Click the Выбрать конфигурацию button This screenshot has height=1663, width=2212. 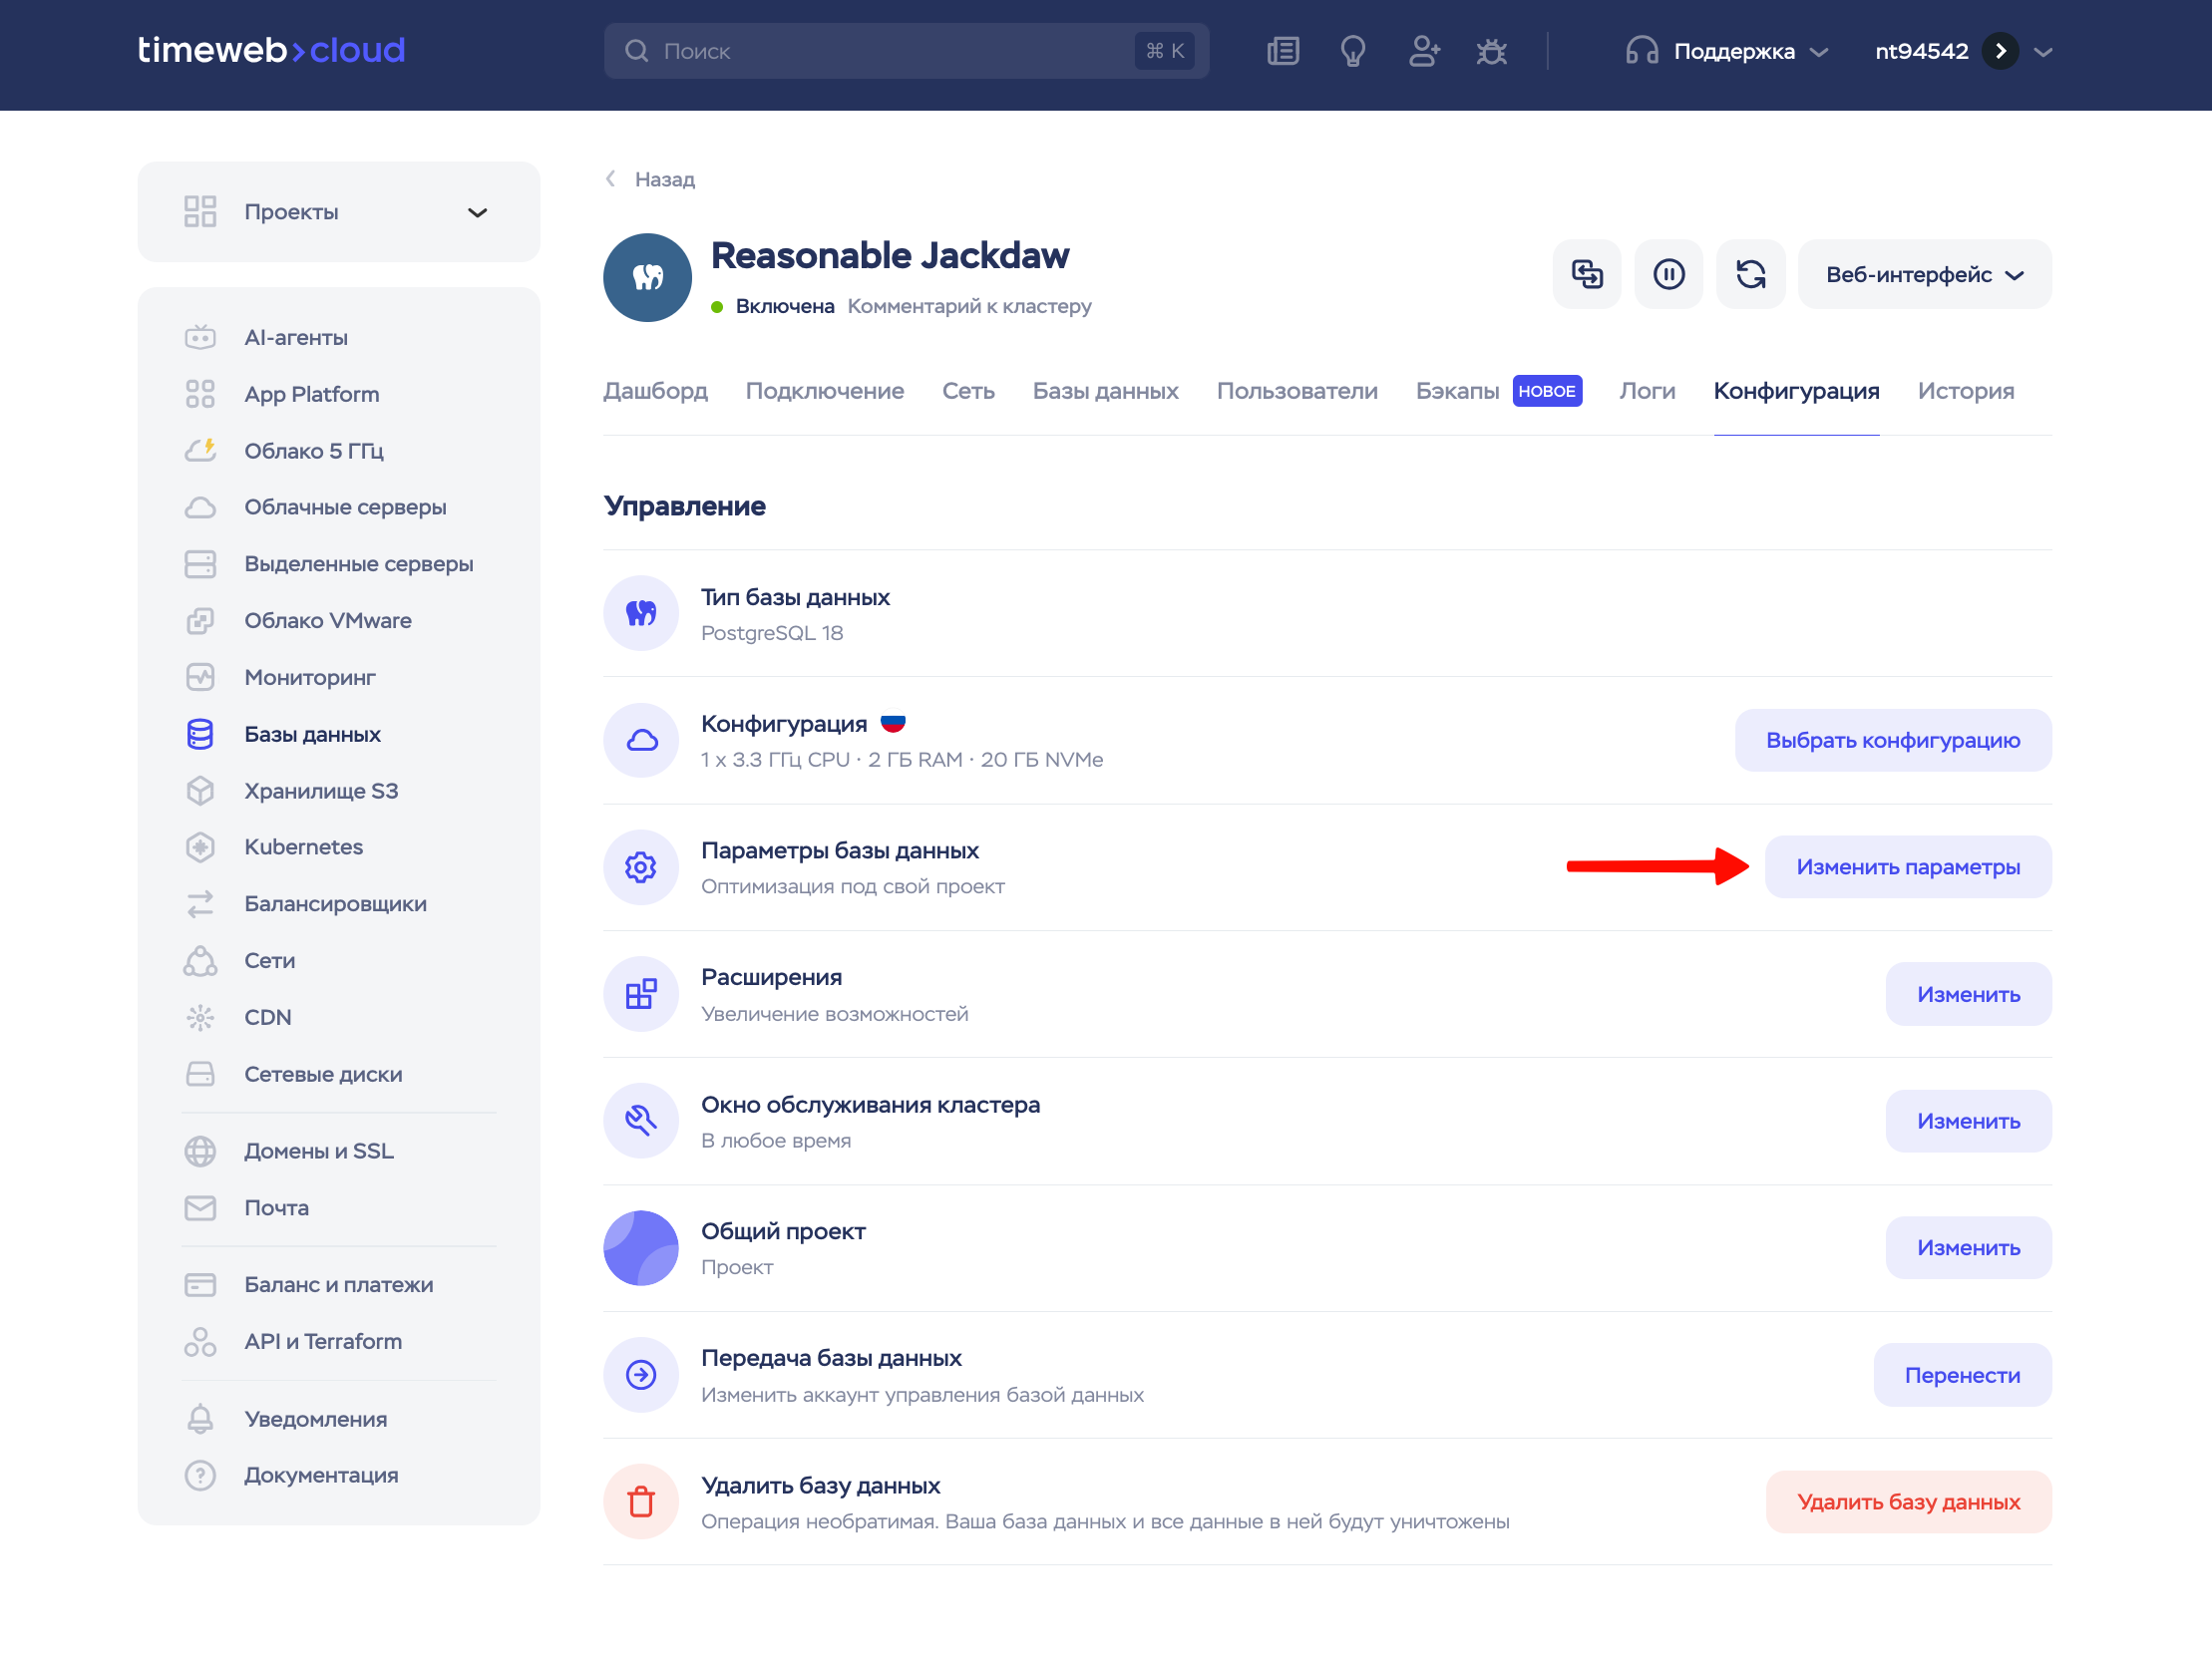coord(1893,740)
